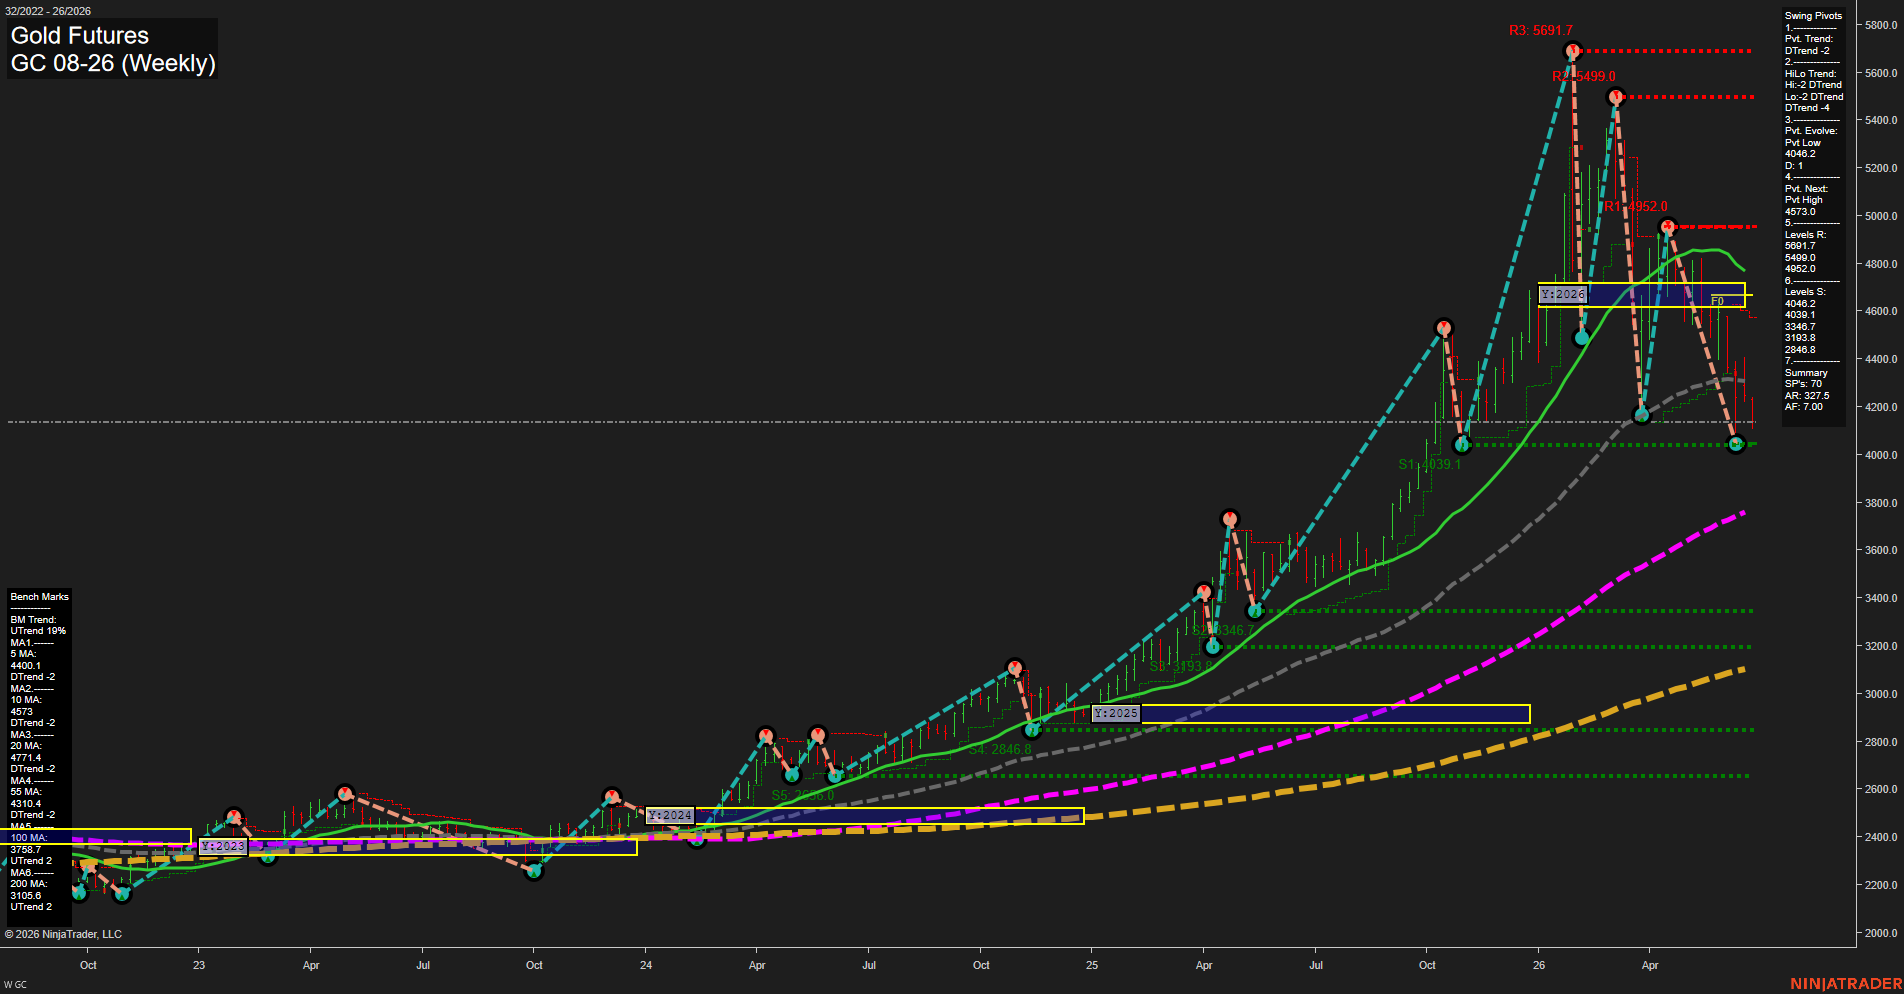The image size is (1904, 994).
Task: Click the '100 MA:' benchmark label
Action: [x=29, y=838]
